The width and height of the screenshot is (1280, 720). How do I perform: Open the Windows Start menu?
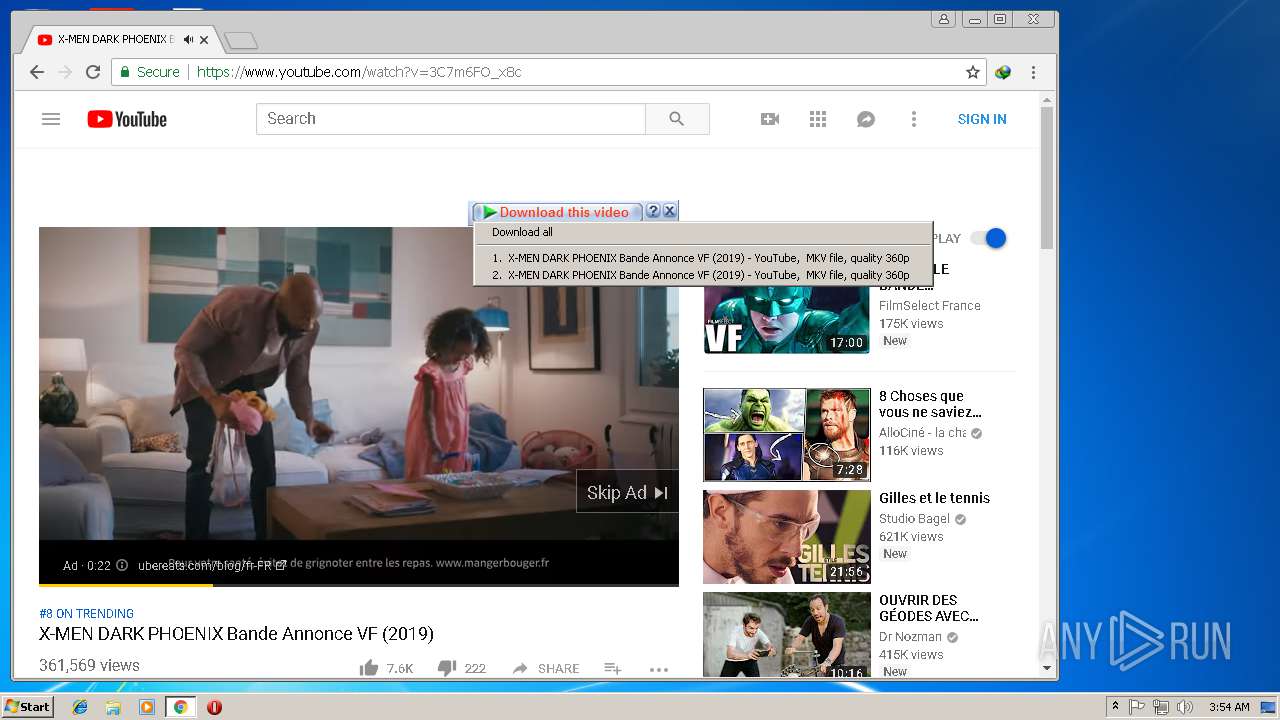27,707
